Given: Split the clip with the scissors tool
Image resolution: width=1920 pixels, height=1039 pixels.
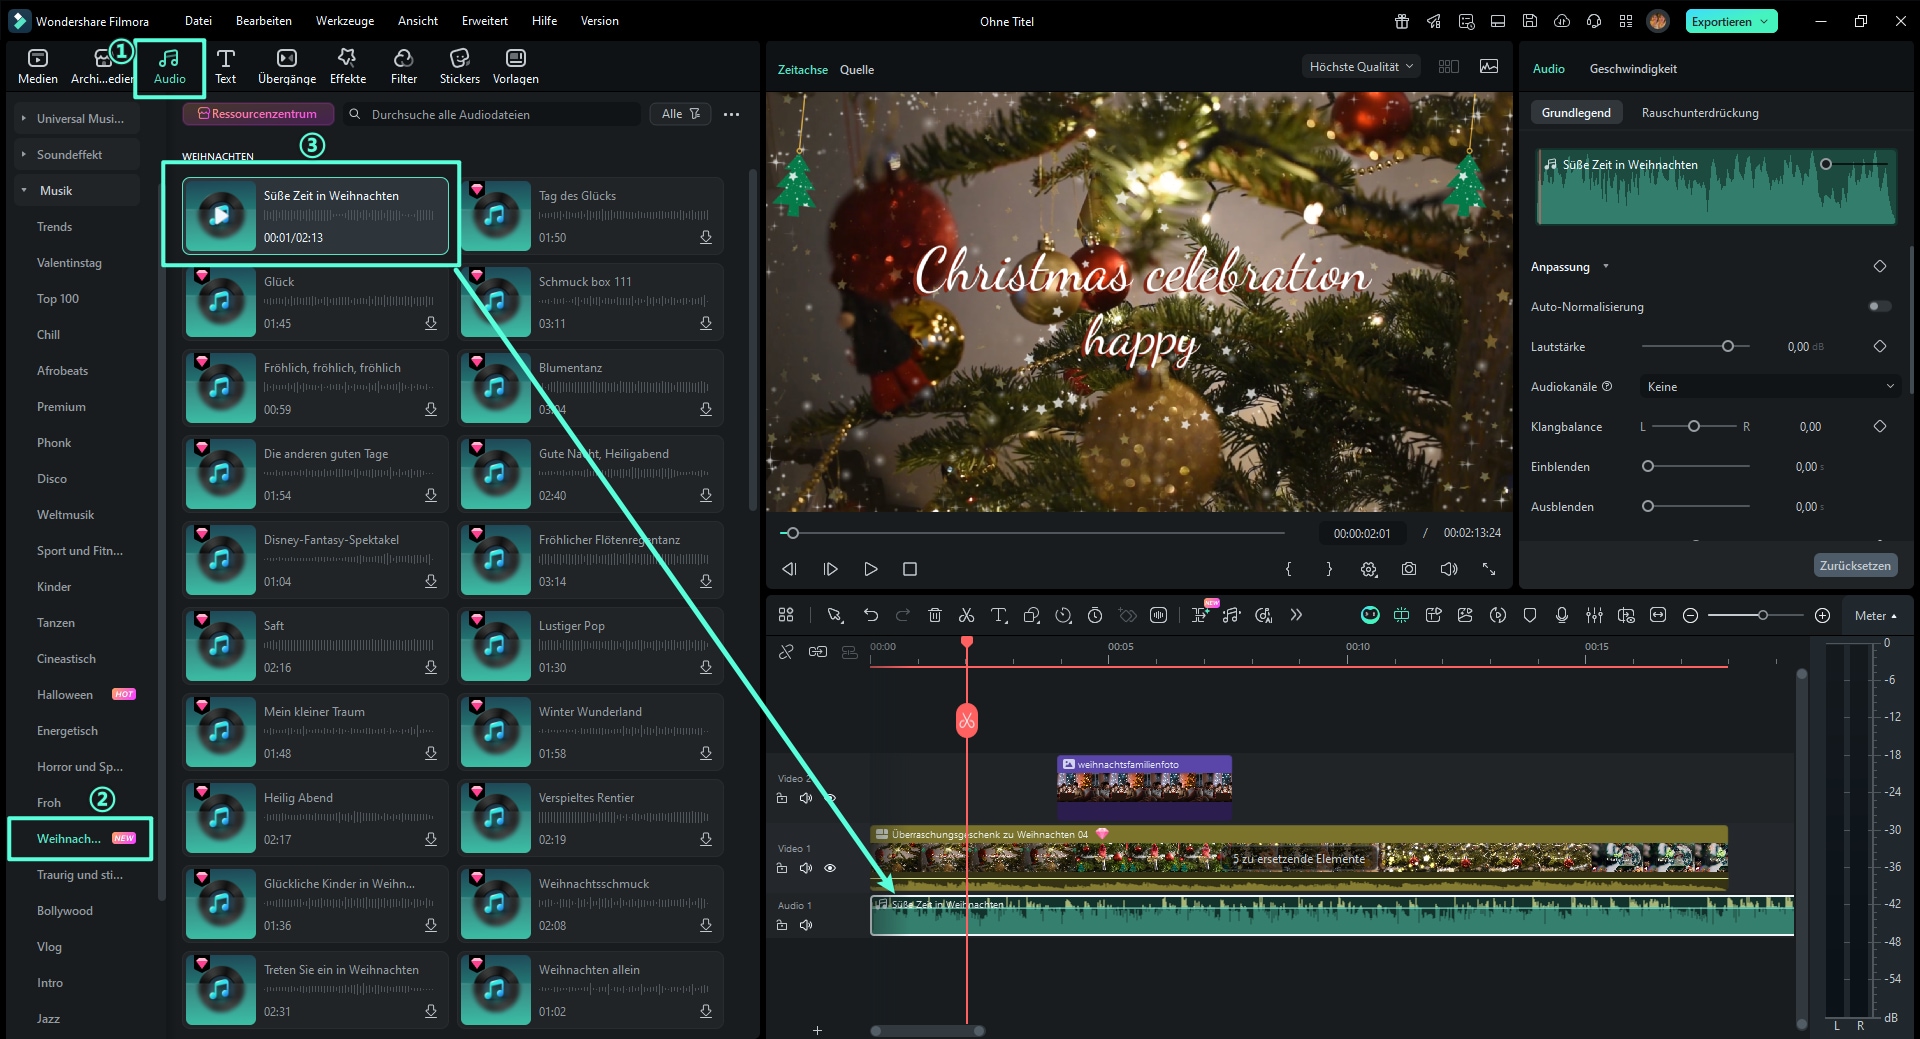Looking at the screenshot, I should coord(967,615).
